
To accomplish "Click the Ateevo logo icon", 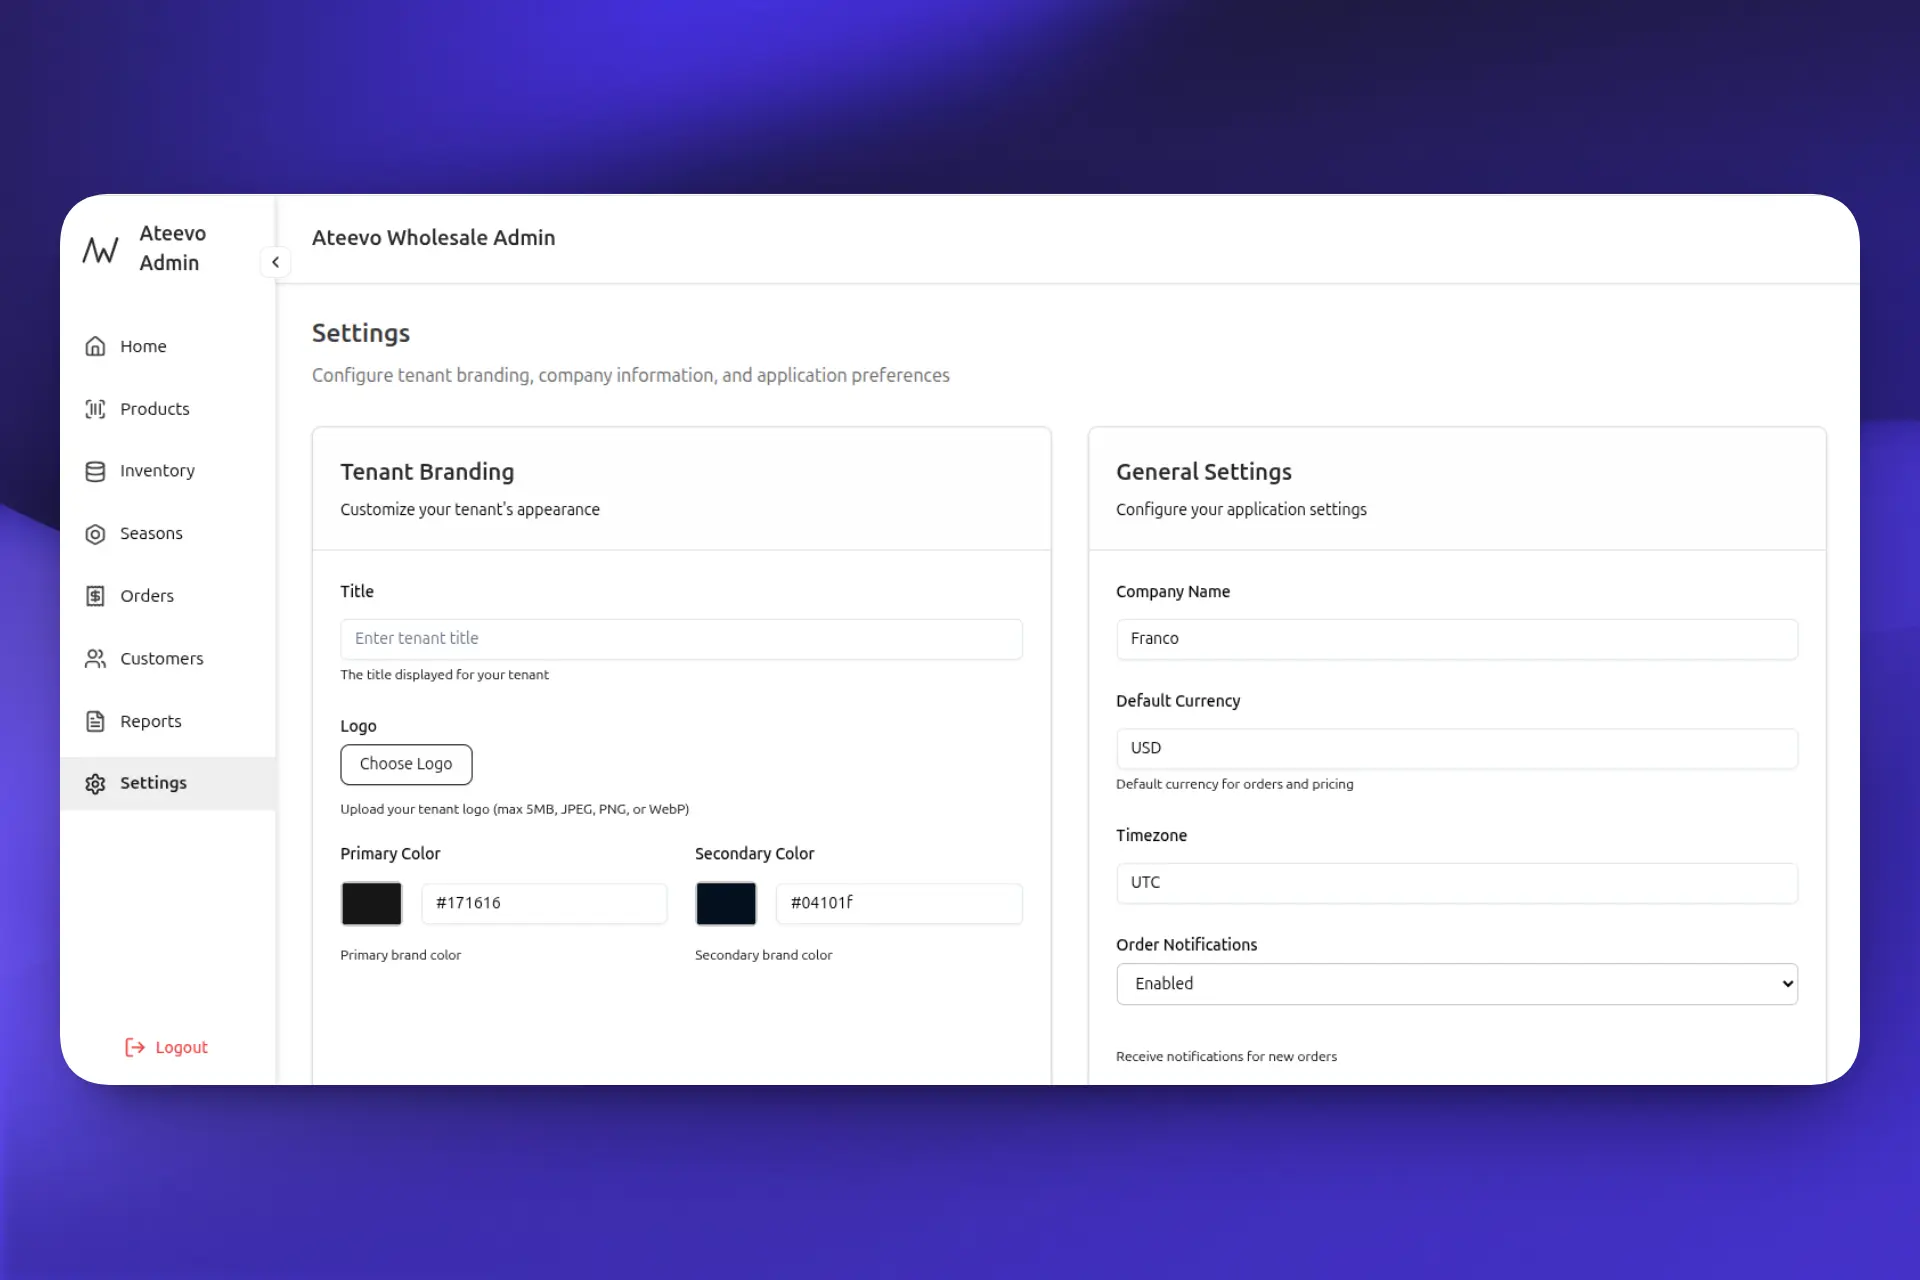I will point(100,249).
